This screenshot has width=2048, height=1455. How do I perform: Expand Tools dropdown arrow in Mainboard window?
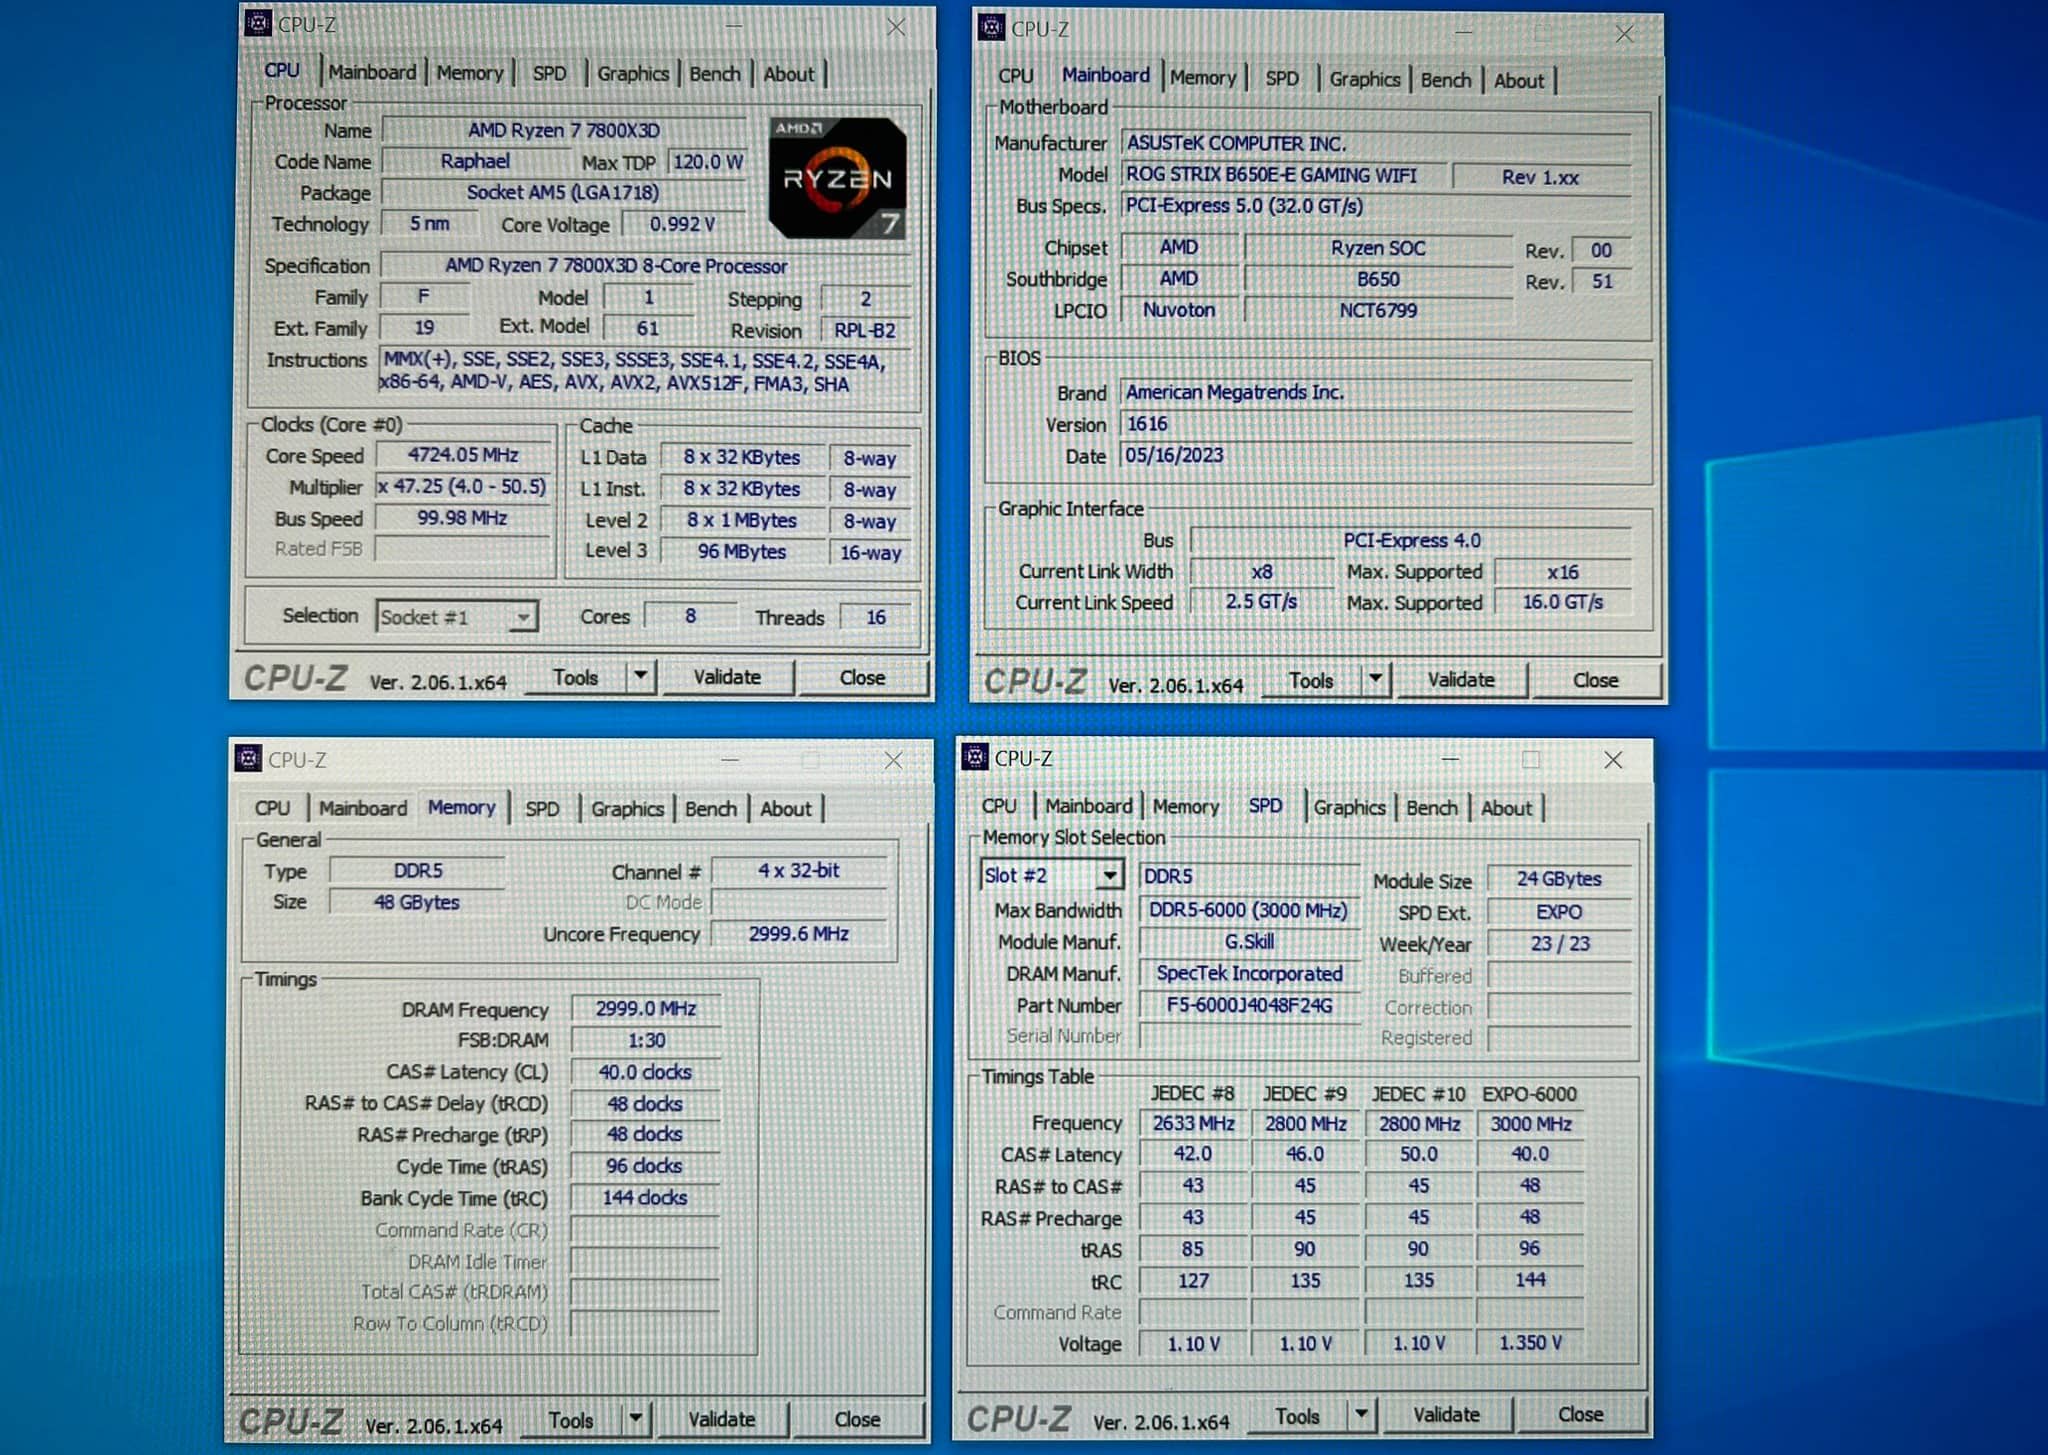(x=1376, y=679)
